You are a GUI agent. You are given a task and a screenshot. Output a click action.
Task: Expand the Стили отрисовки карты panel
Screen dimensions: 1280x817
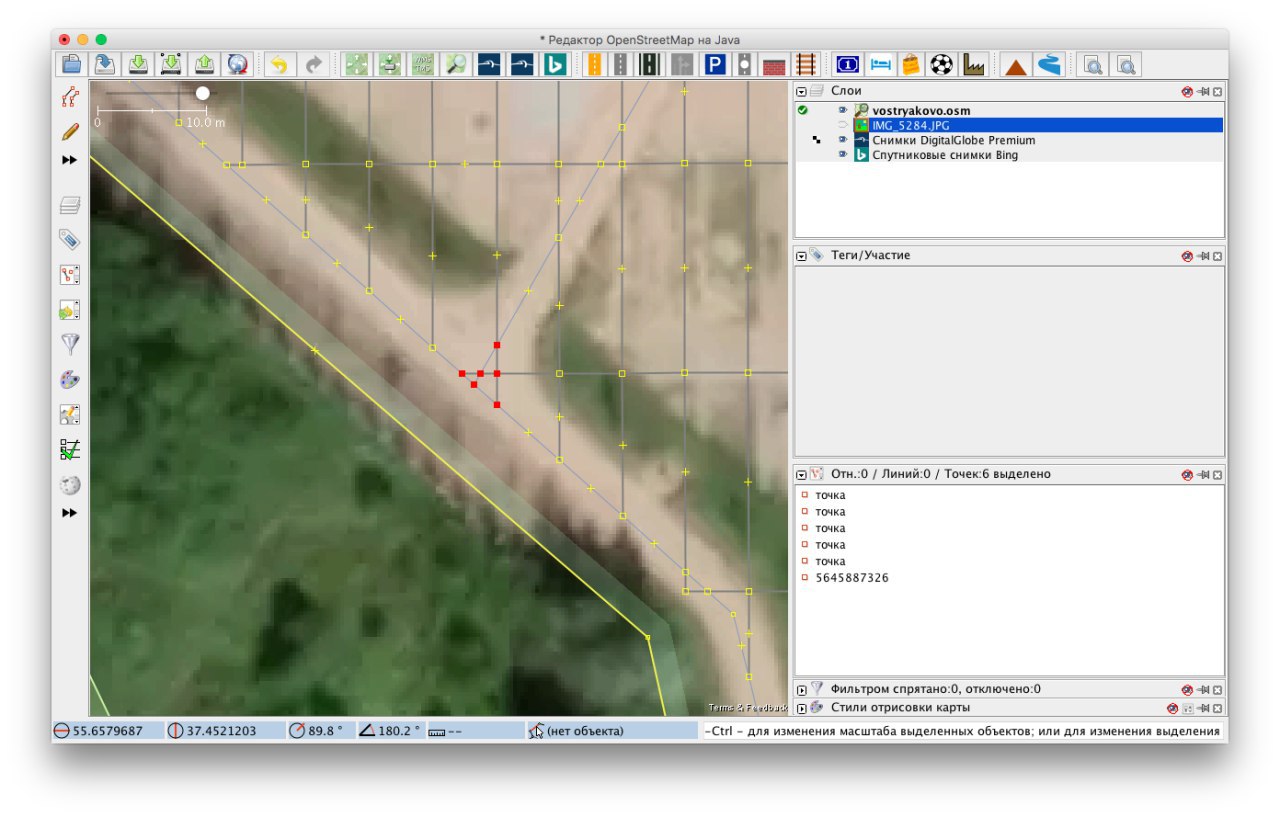tap(801, 707)
